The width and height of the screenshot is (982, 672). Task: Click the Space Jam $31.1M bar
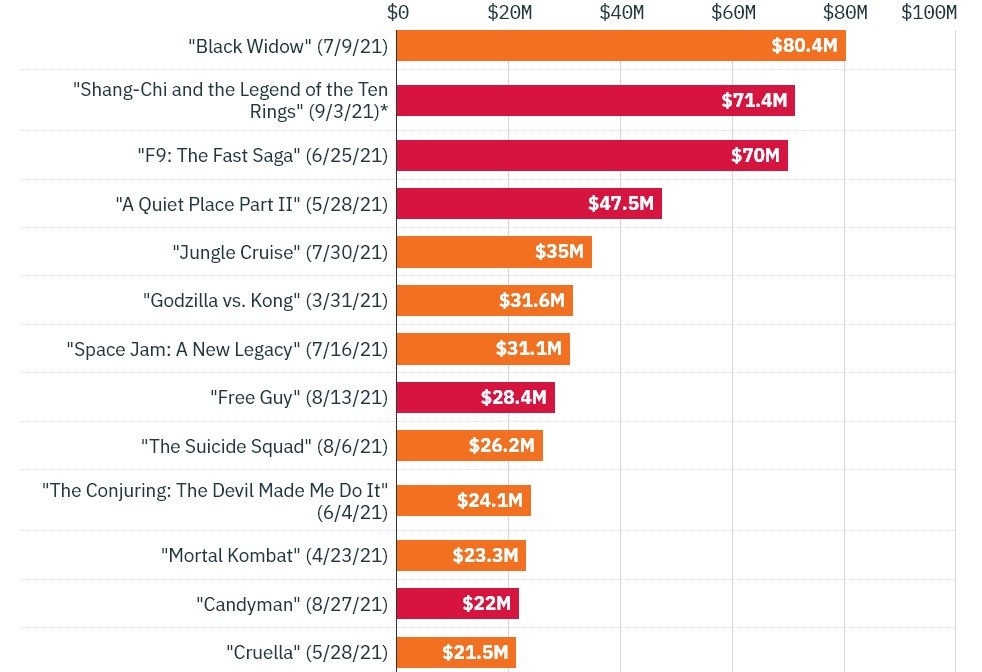tap(483, 349)
